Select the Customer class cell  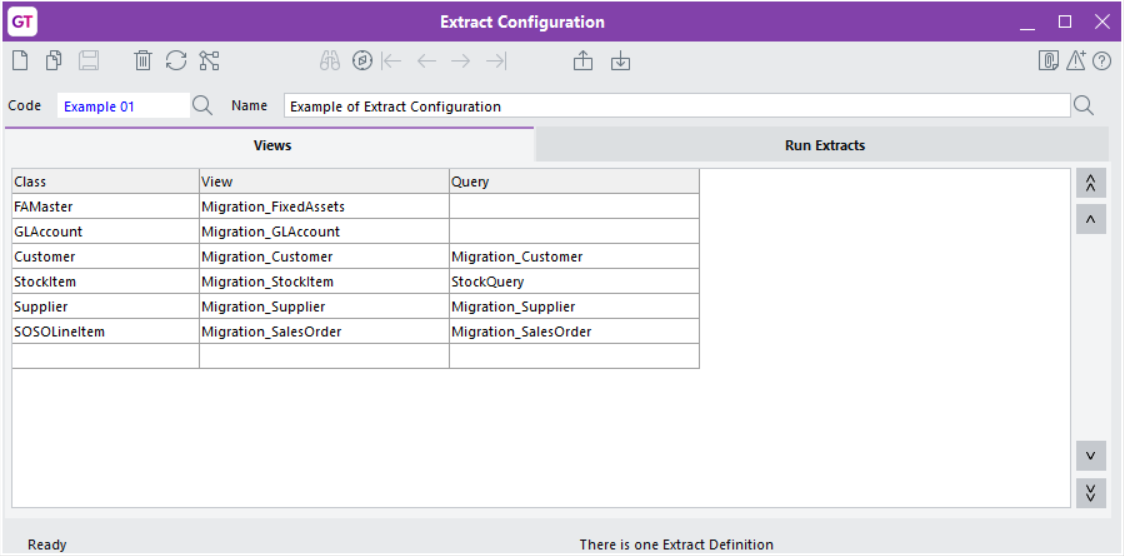(x=105, y=257)
